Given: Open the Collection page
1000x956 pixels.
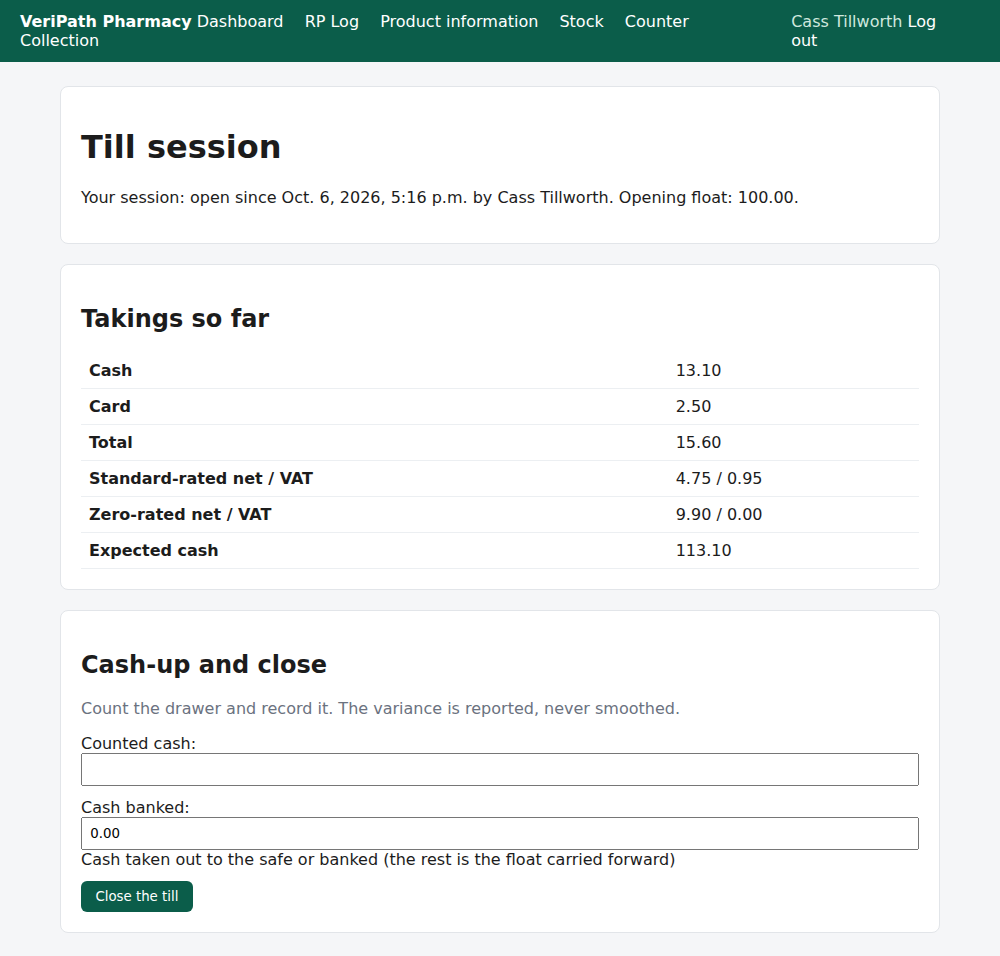Looking at the screenshot, I should [x=59, y=40].
